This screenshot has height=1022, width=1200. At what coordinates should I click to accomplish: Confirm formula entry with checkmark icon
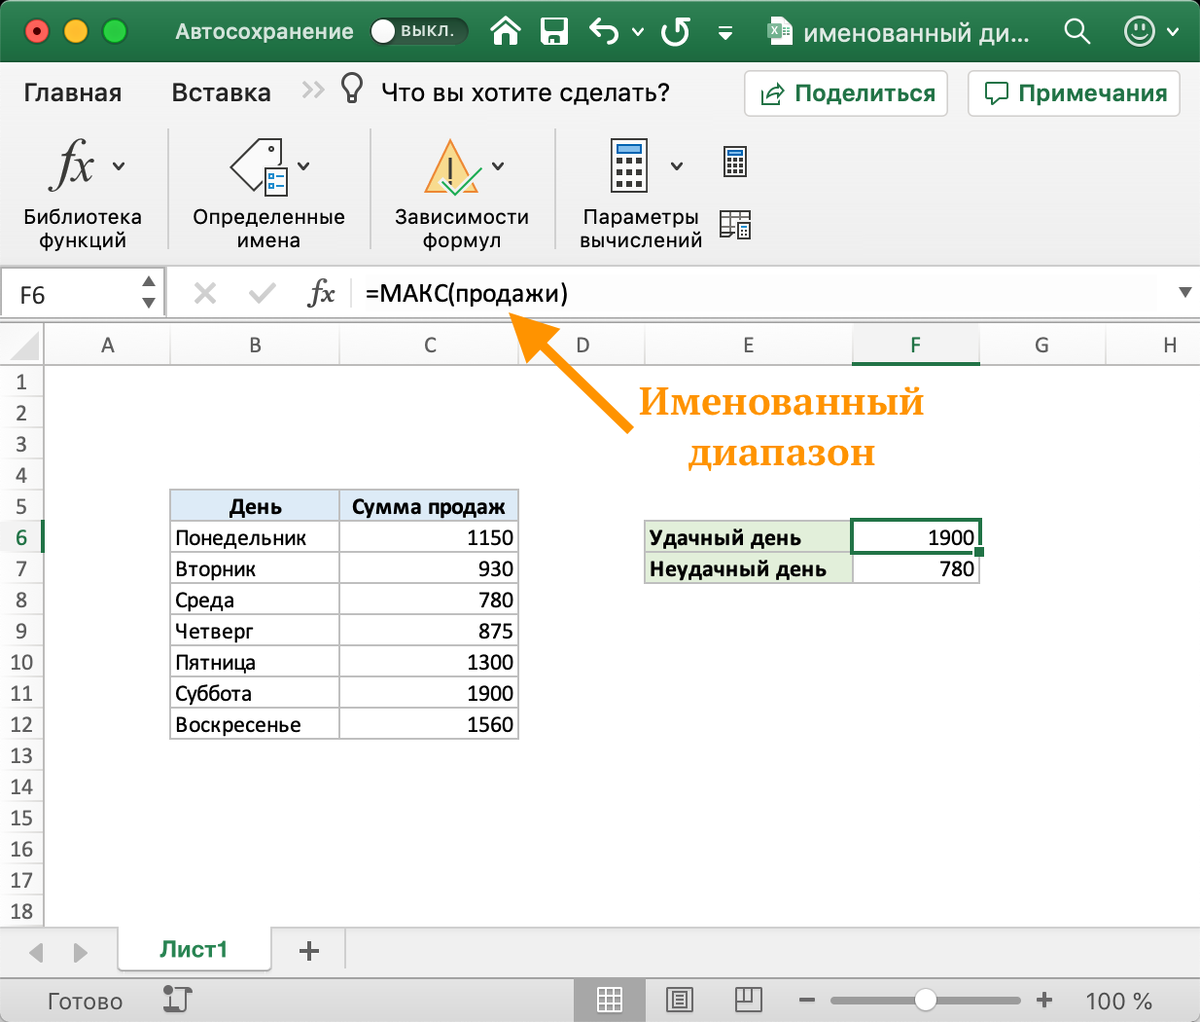(263, 294)
